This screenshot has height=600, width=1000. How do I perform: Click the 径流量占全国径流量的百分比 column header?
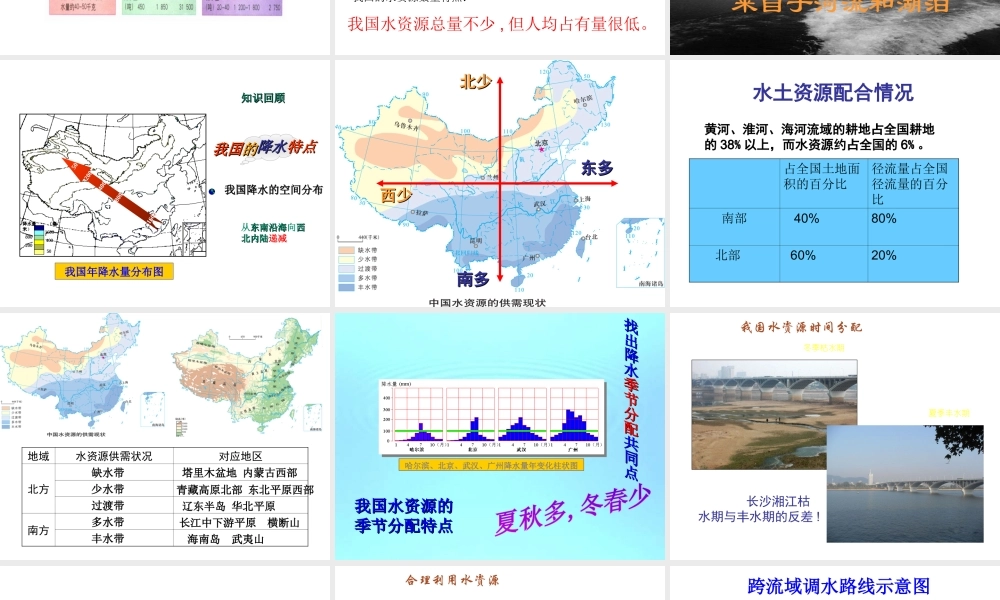(x=913, y=184)
